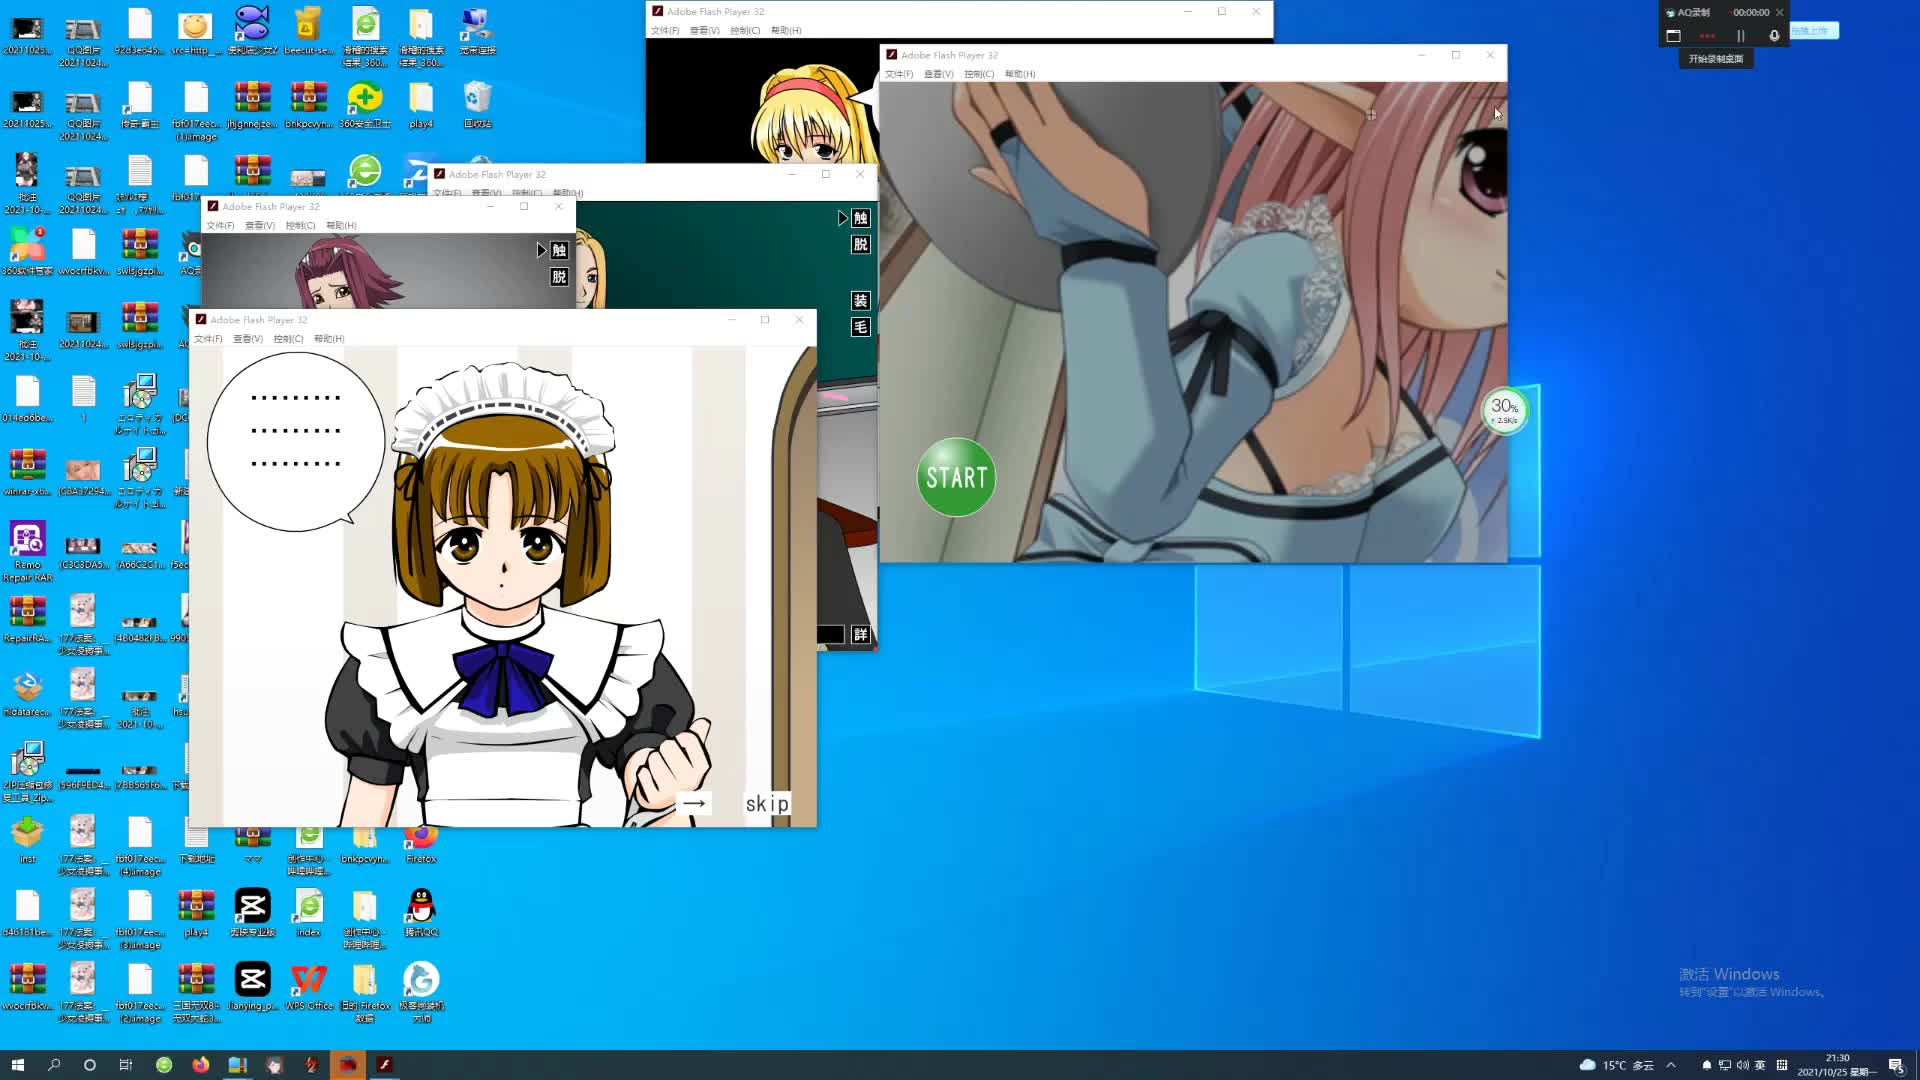Open 文件(F) menu in the front maid window
Image resolution: width=1920 pixels, height=1080 pixels.
click(208, 339)
